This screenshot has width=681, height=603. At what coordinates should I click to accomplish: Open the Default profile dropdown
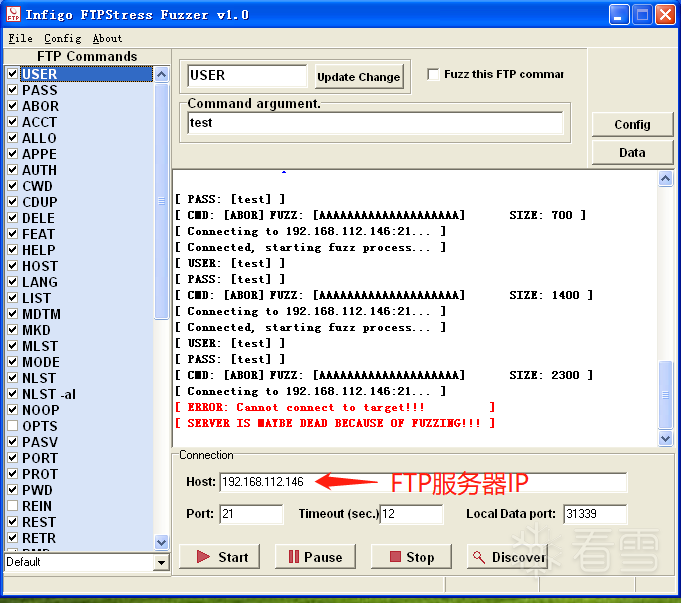pyautogui.click(x=161, y=563)
